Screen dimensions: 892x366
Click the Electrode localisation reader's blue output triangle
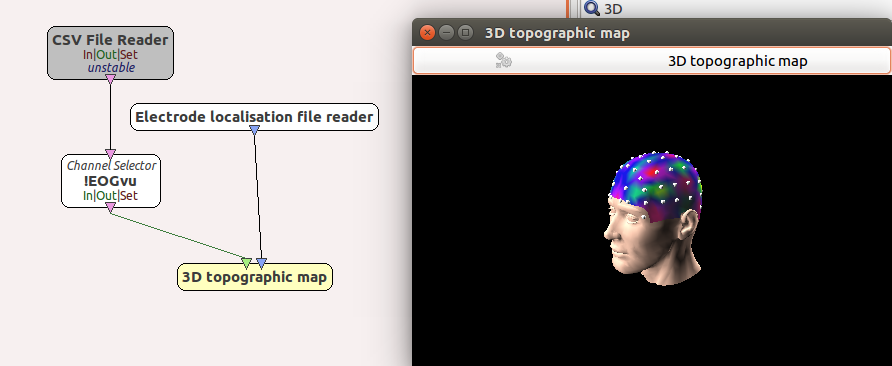254,130
